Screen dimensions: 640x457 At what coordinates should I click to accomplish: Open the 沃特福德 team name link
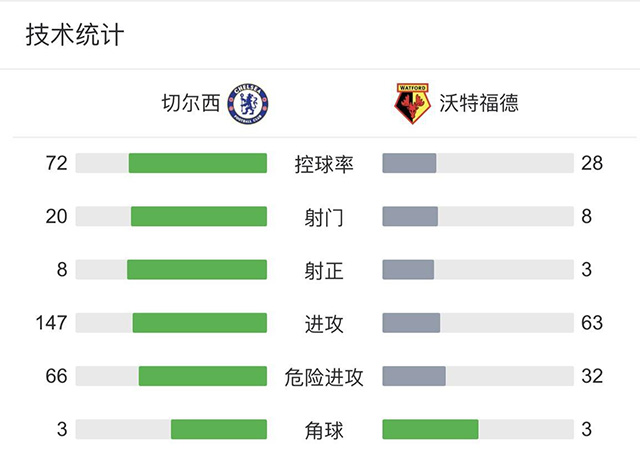point(478,102)
